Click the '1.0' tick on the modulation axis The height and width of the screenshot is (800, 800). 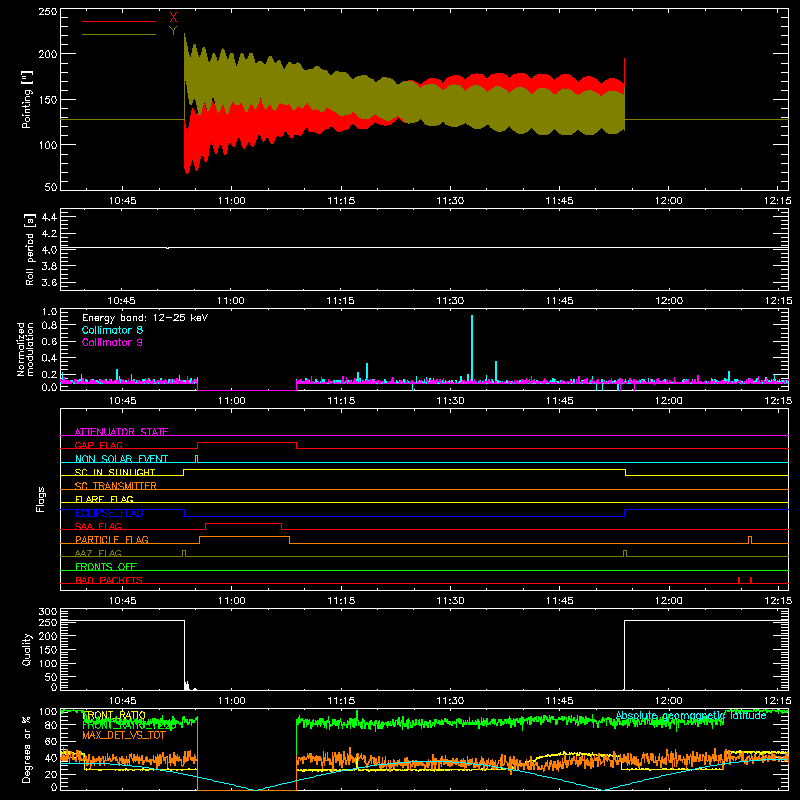pos(49,312)
